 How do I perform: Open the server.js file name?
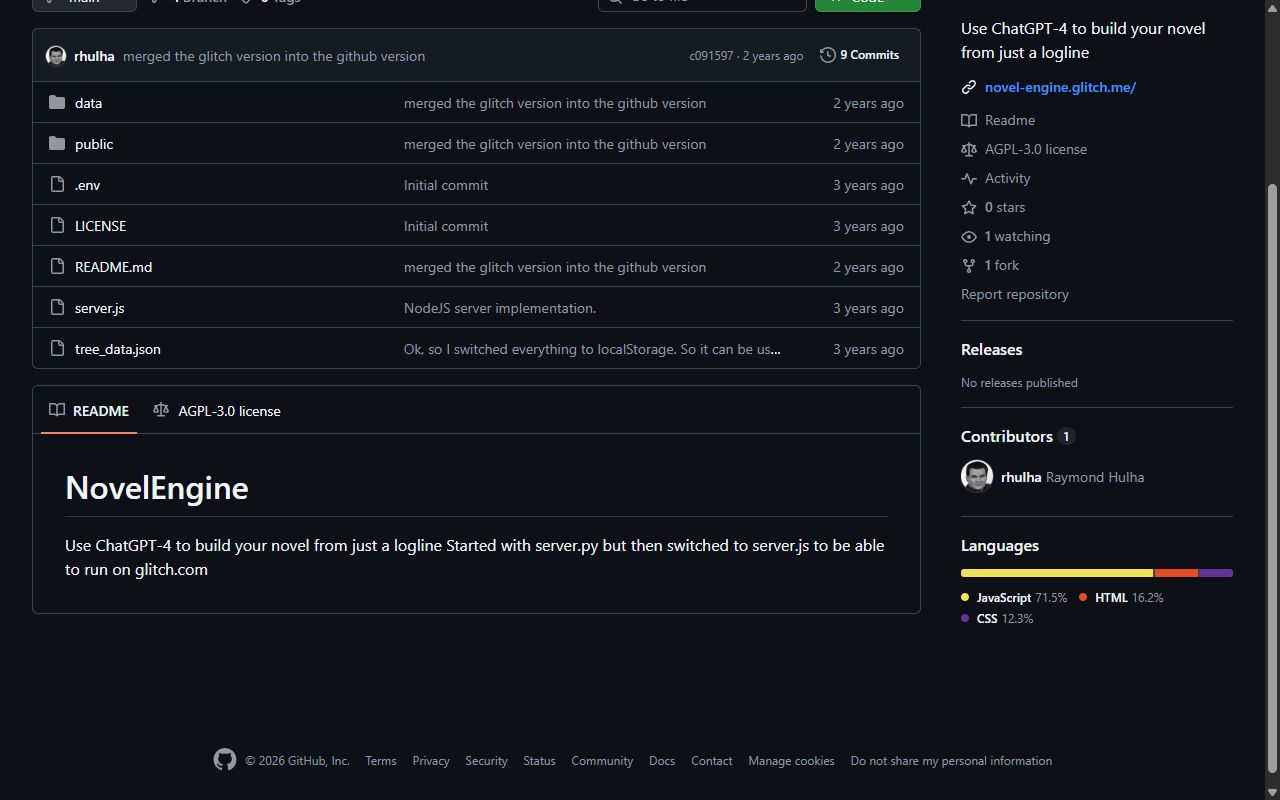(99, 308)
